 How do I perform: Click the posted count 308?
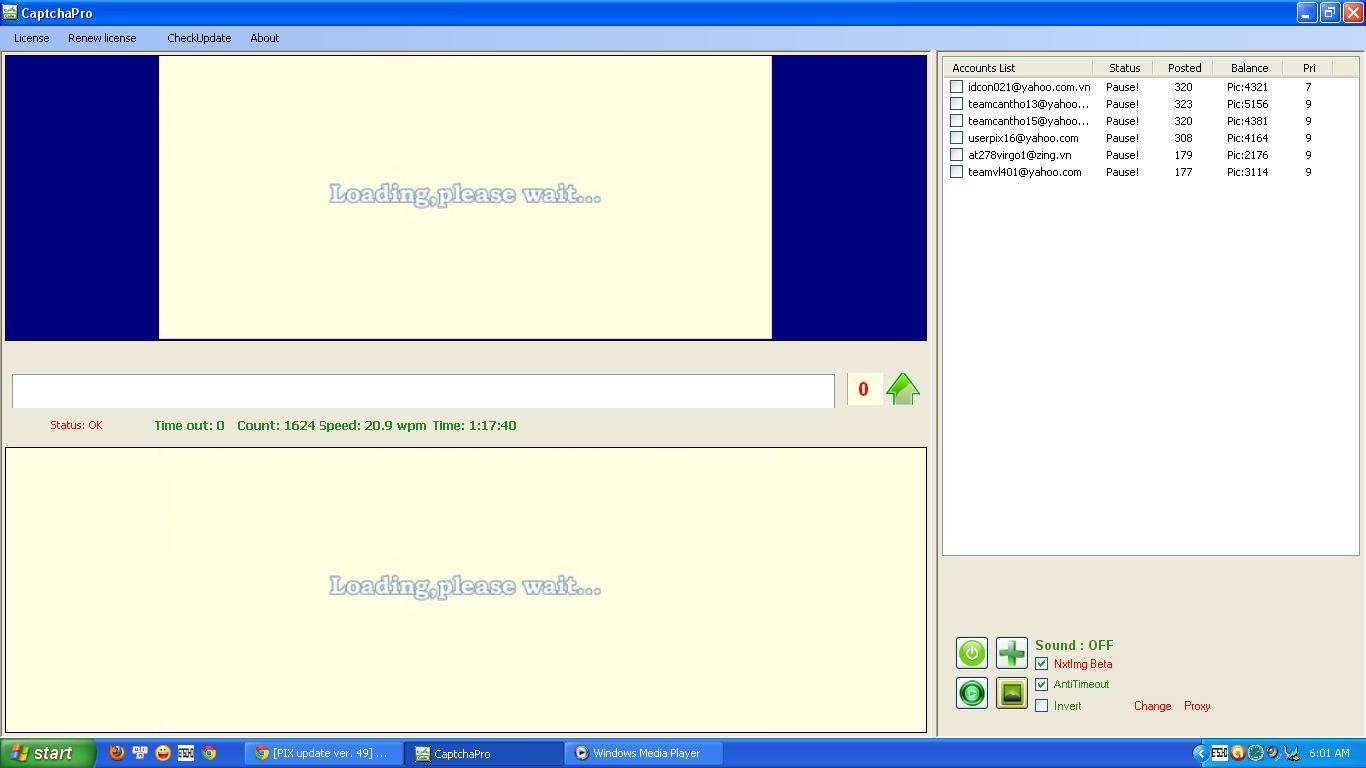[1183, 138]
